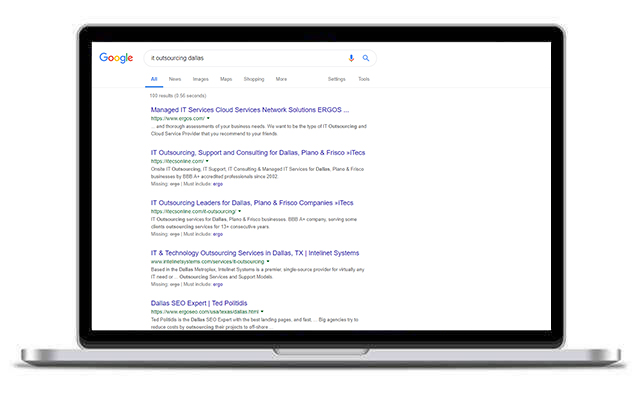Expand the More search categories menu
This screenshot has height=397, width=640.
(x=281, y=79)
